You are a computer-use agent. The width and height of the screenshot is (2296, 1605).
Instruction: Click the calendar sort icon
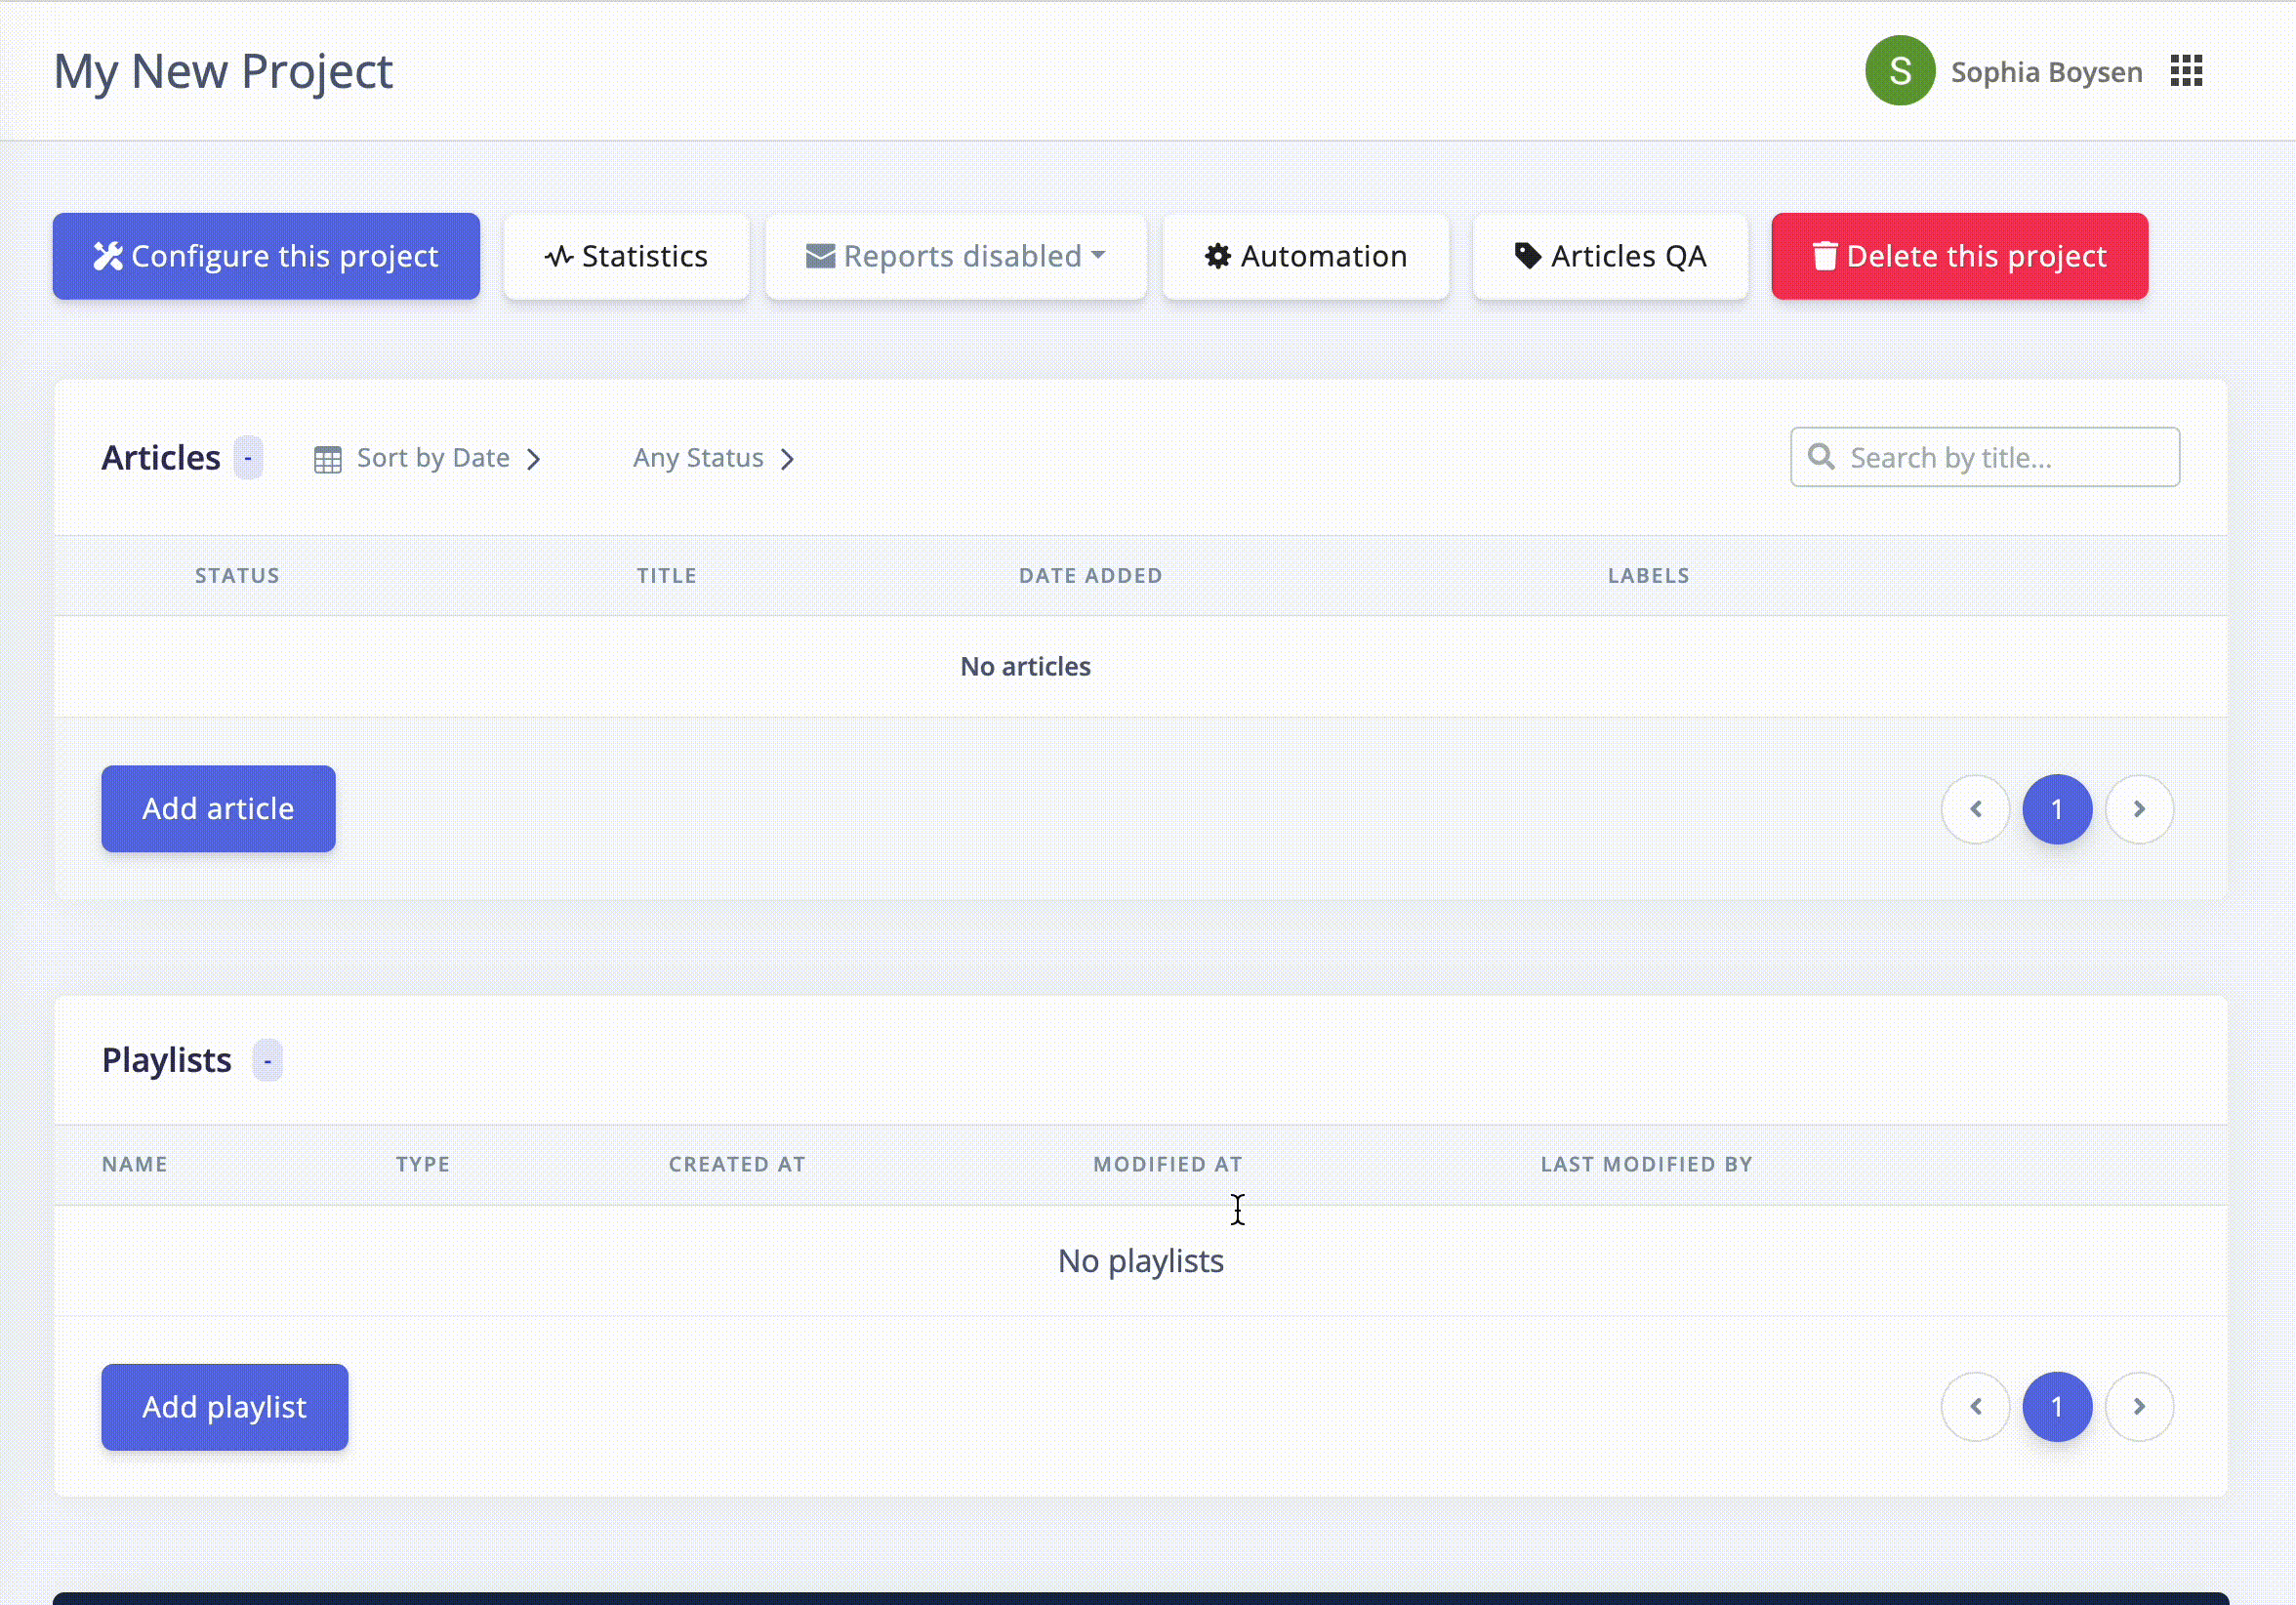pyautogui.click(x=328, y=459)
